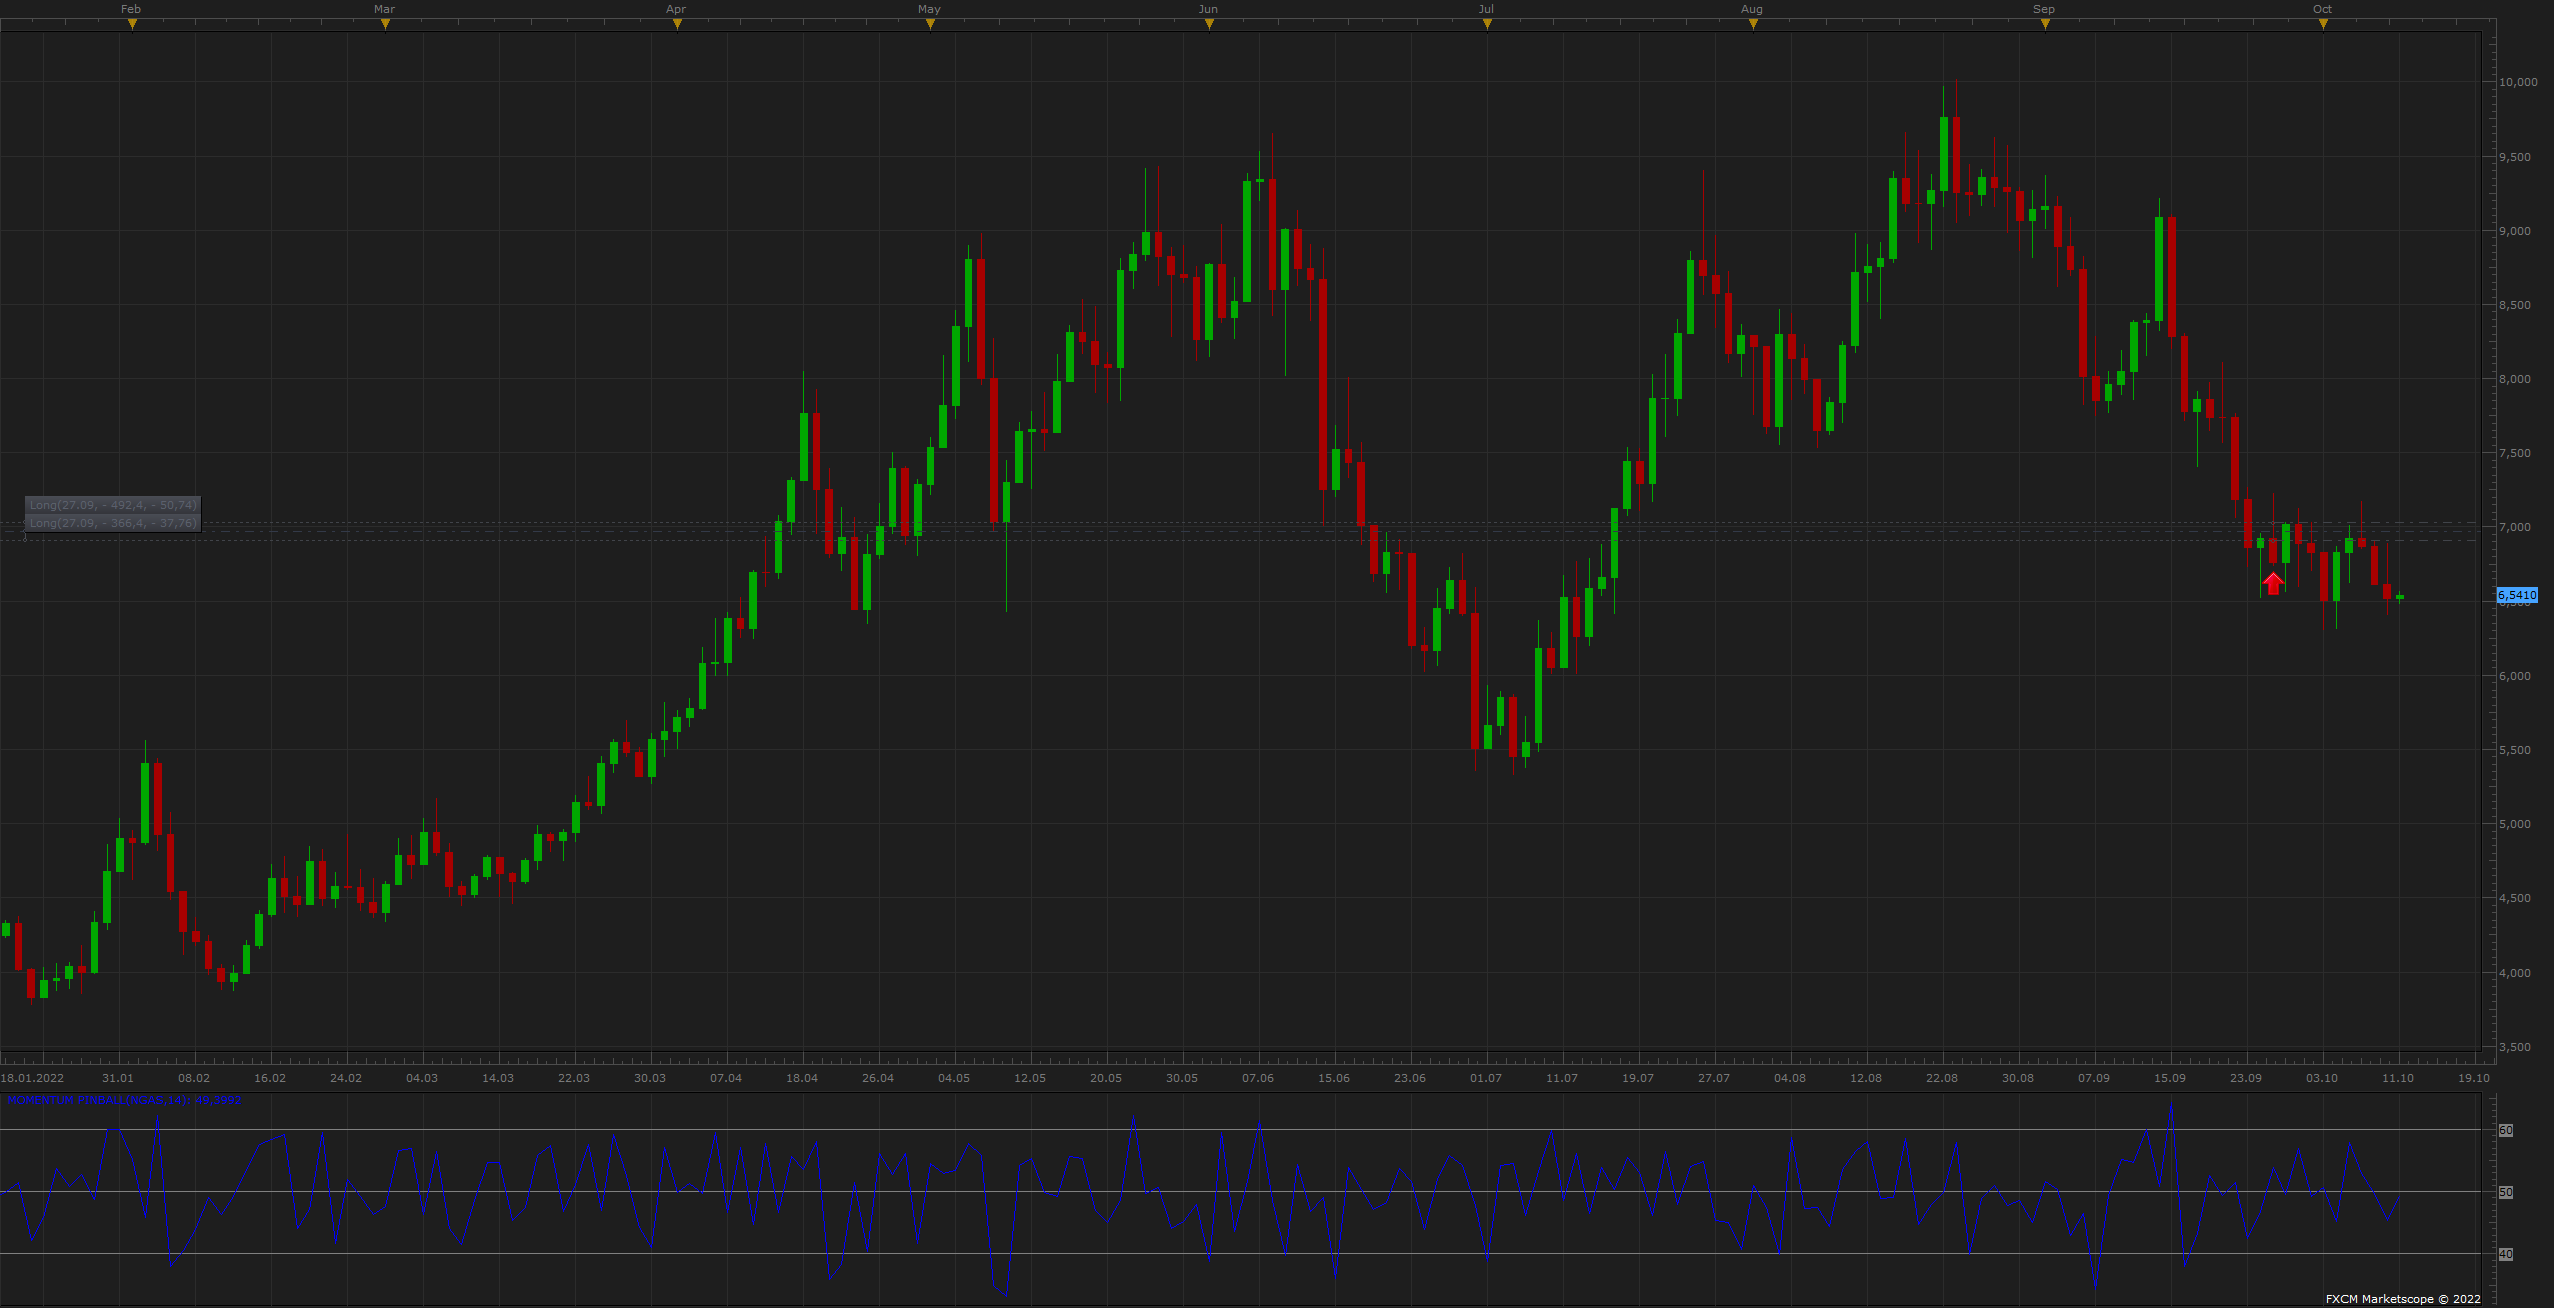The height and width of the screenshot is (1308, 2554).
Task: Click the 30.03 date axis label
Action: pyautogui.click(x=650, y=1078)
